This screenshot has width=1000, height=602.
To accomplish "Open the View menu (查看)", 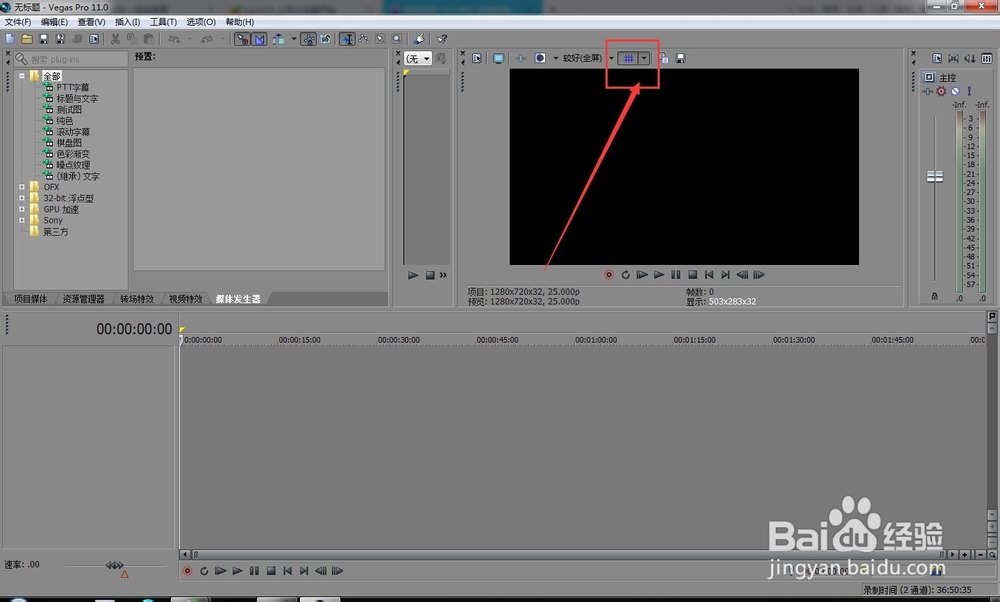I will (x=91, y=22).
